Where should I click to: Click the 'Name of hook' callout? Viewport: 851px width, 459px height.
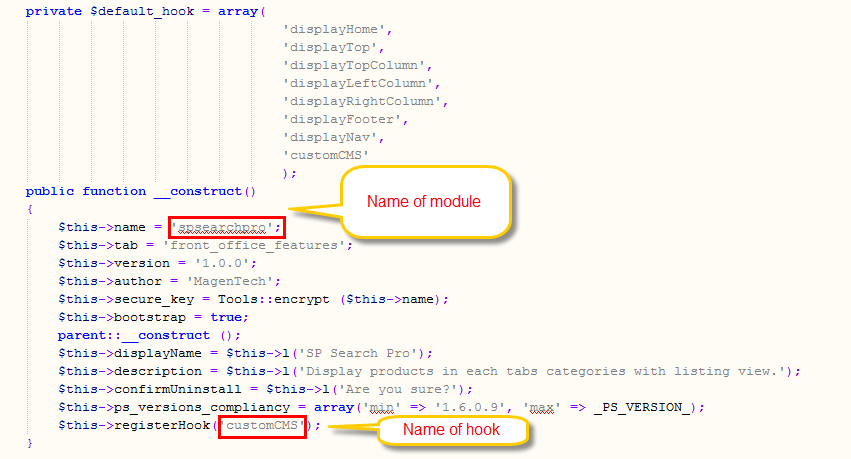451,429
